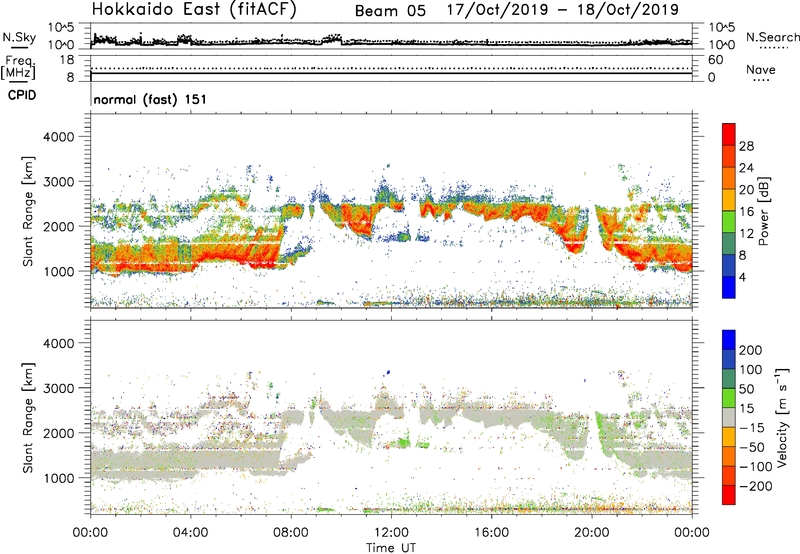This screenshot has width=800, height=554.
Task: Click the CPID label
Action: 22,95
